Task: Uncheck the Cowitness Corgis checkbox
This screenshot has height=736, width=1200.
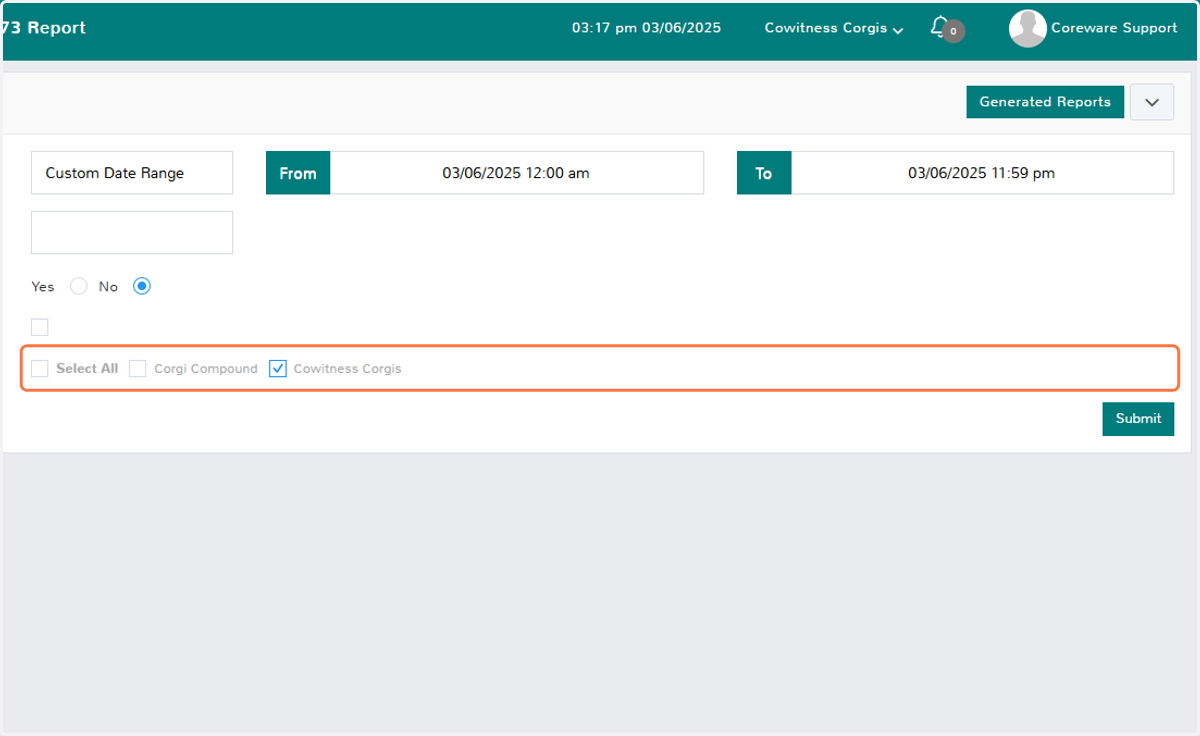Action: pyautogui.click(x=278, y=369)
